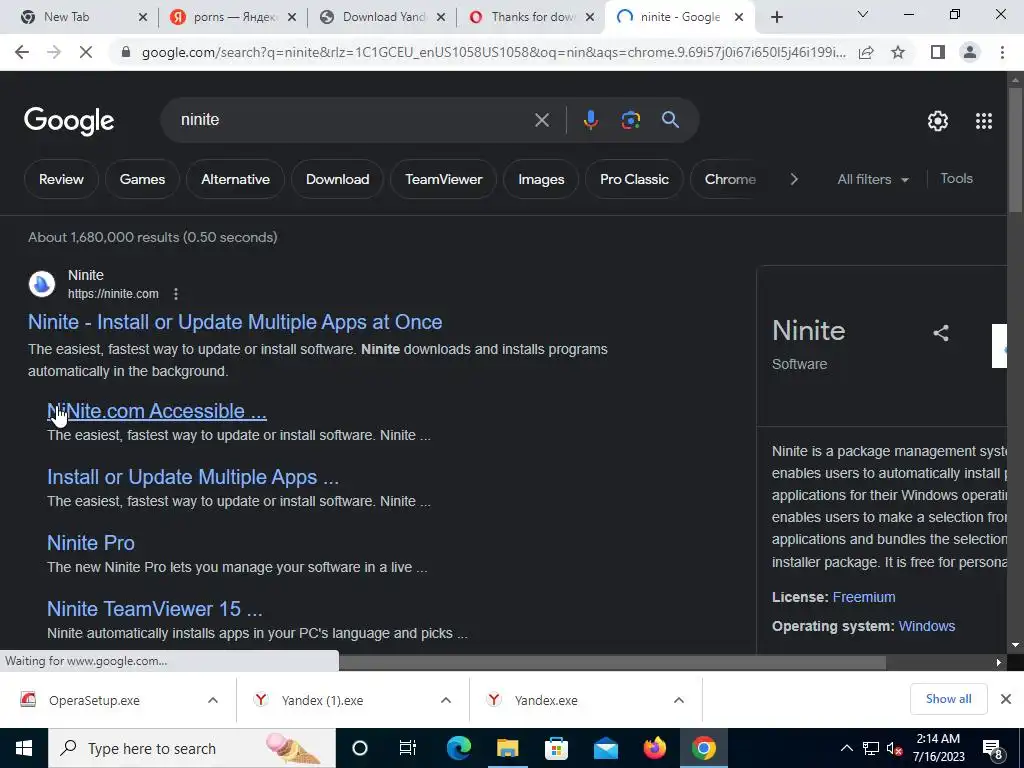Click Cortana circle on taskbar

click(x=360, y=748)
